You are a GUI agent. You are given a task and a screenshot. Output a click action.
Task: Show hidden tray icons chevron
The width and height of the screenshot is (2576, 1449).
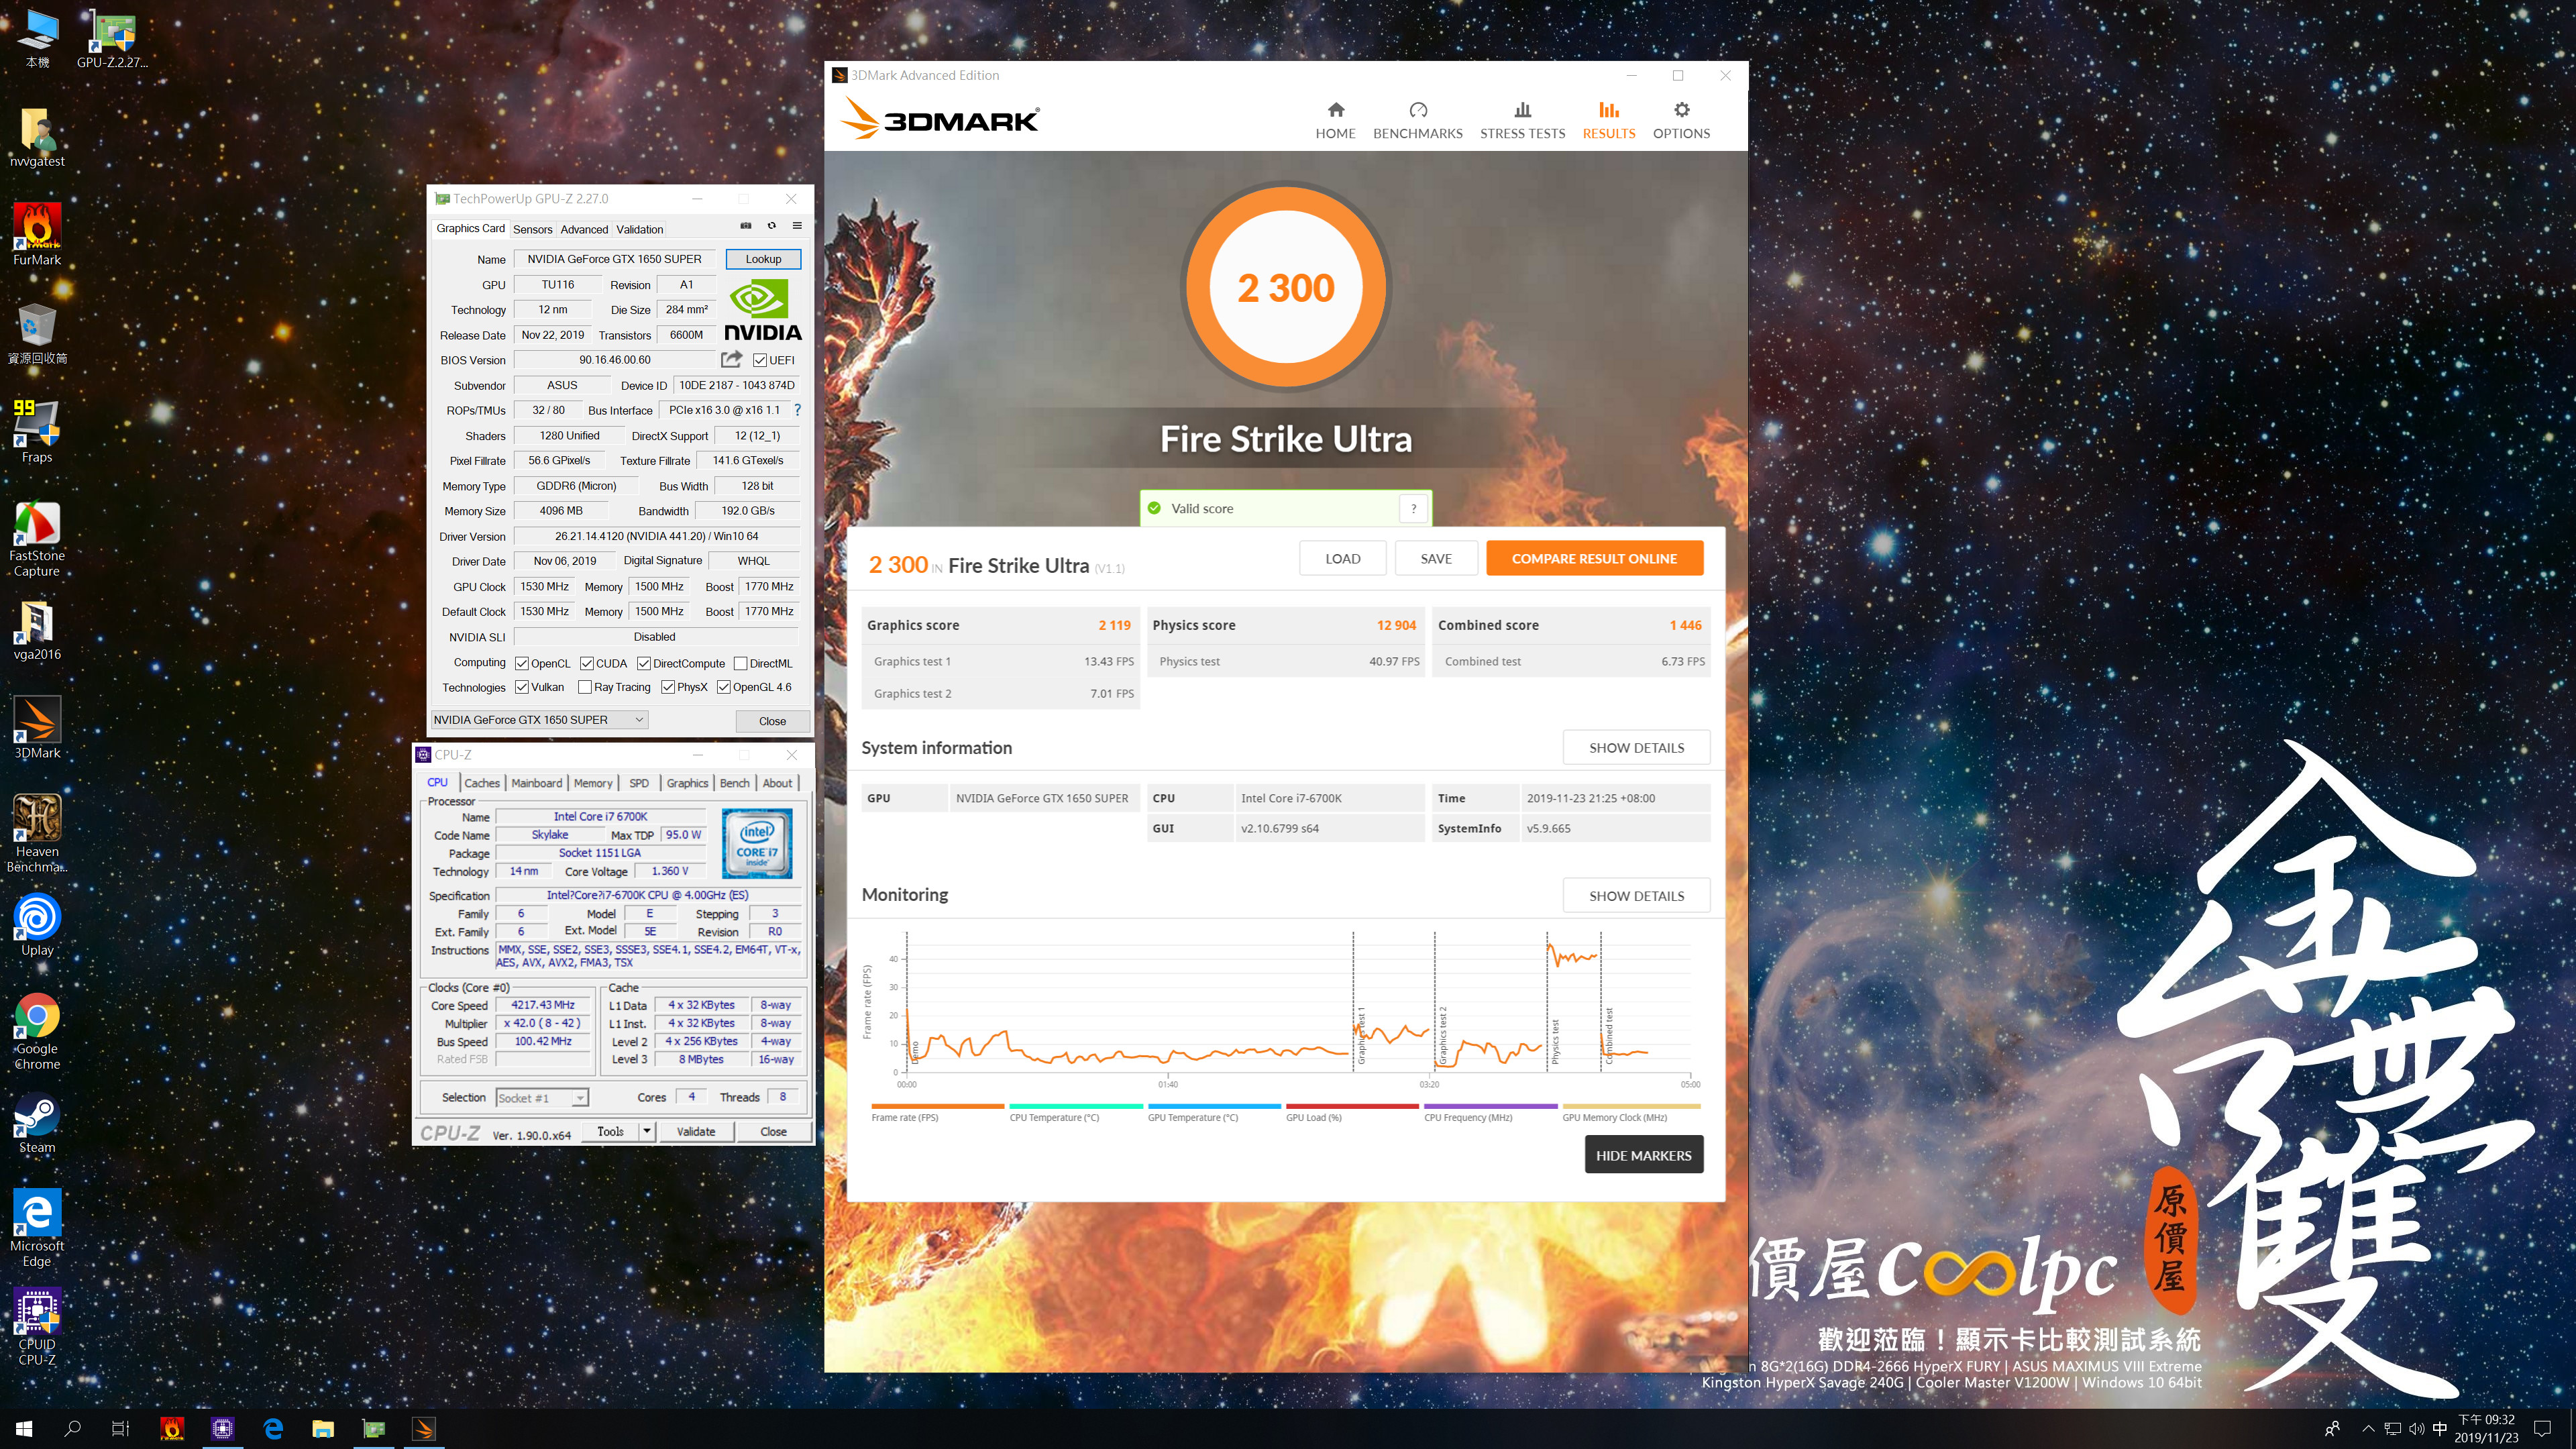pos(2367,1429)
